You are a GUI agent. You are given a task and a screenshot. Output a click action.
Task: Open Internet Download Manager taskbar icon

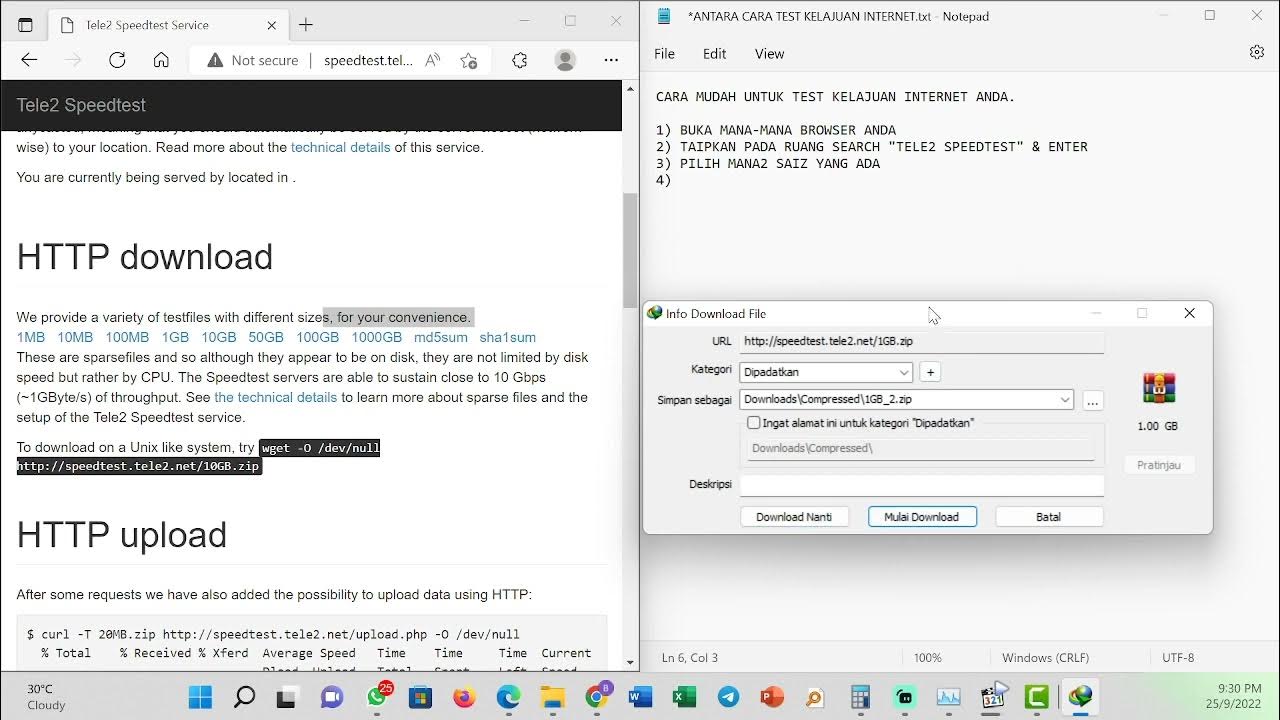click(1080, 697)
